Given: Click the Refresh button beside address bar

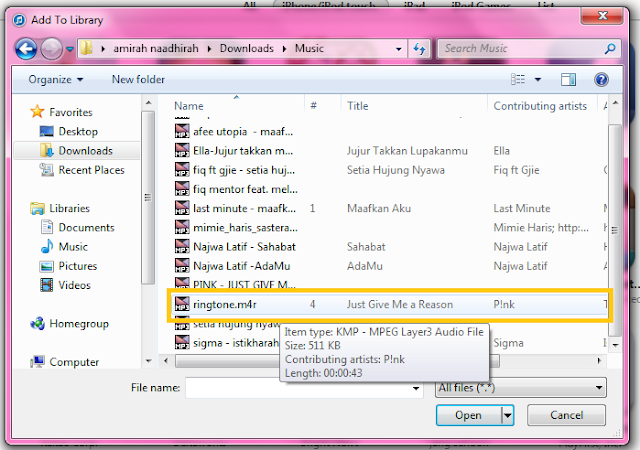Looking at the screenshot, I should point(419,49).
